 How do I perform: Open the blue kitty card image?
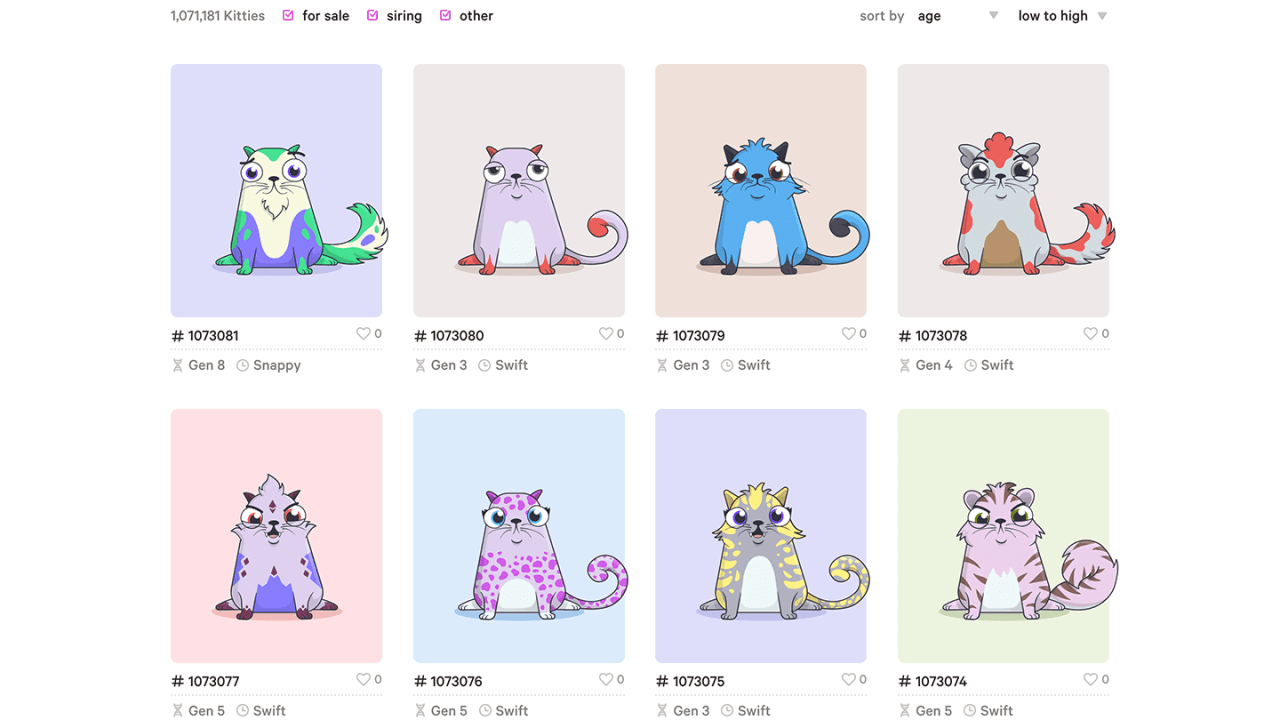761,191
